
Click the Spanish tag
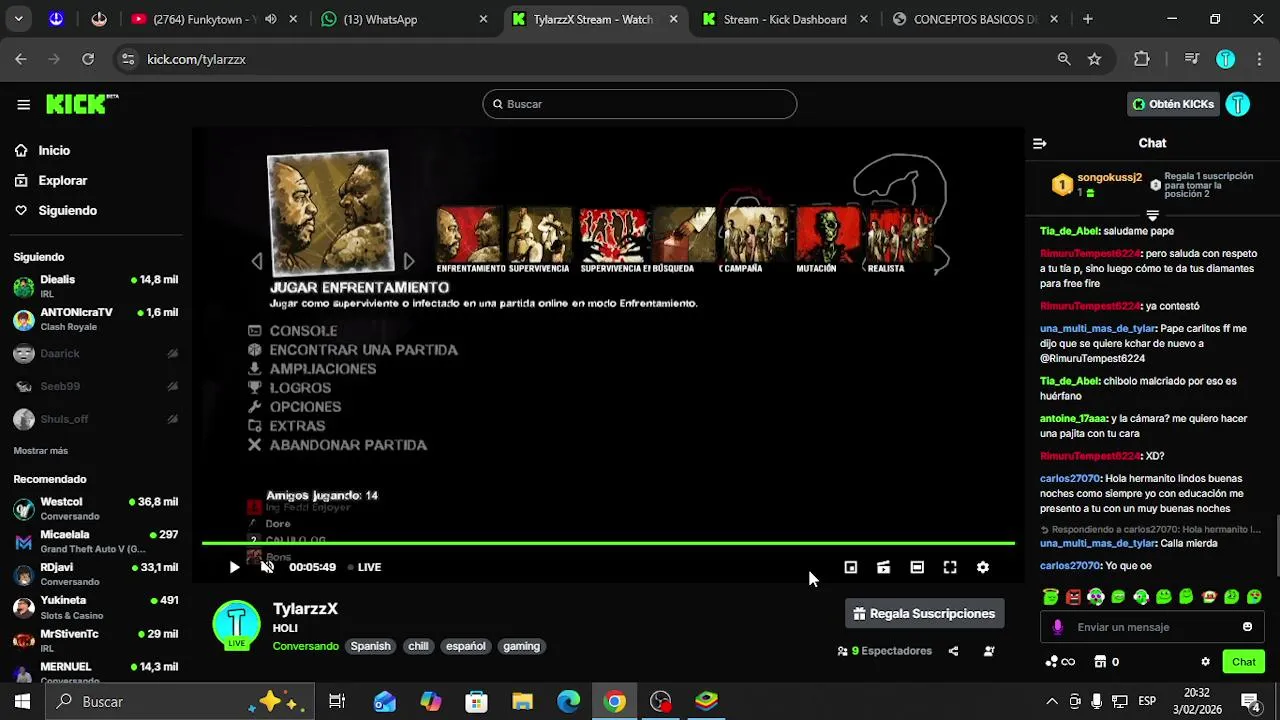pyautogui.click(x=370, y=646)
